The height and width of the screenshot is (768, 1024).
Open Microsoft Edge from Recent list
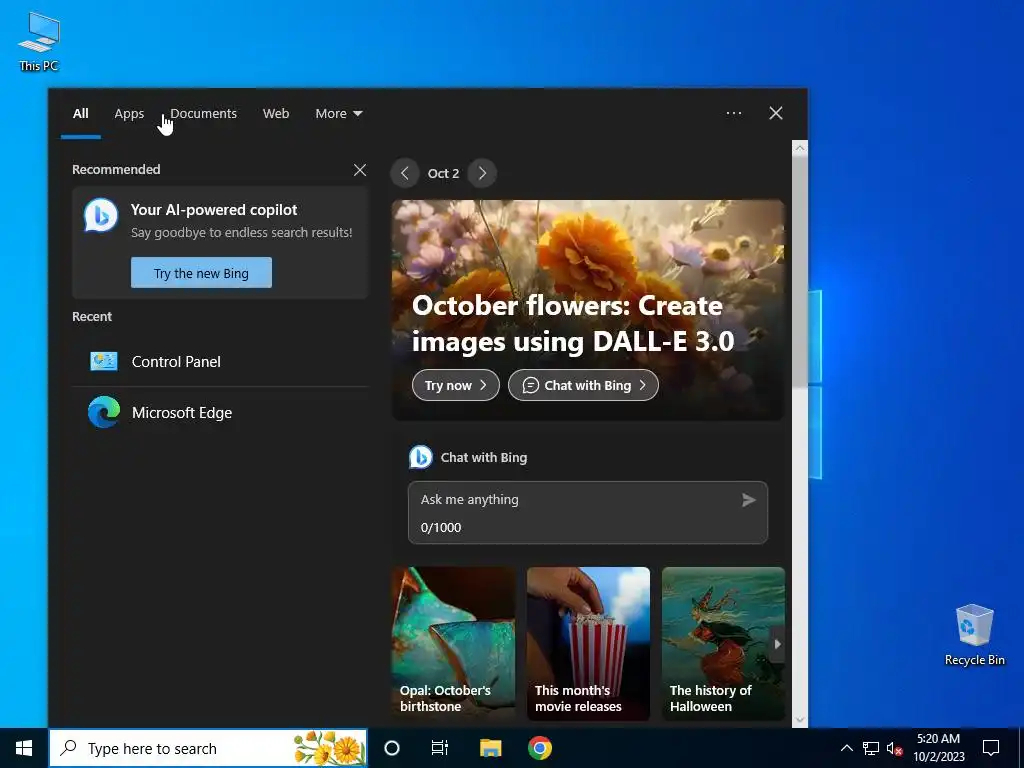click(x=220, y=412)
